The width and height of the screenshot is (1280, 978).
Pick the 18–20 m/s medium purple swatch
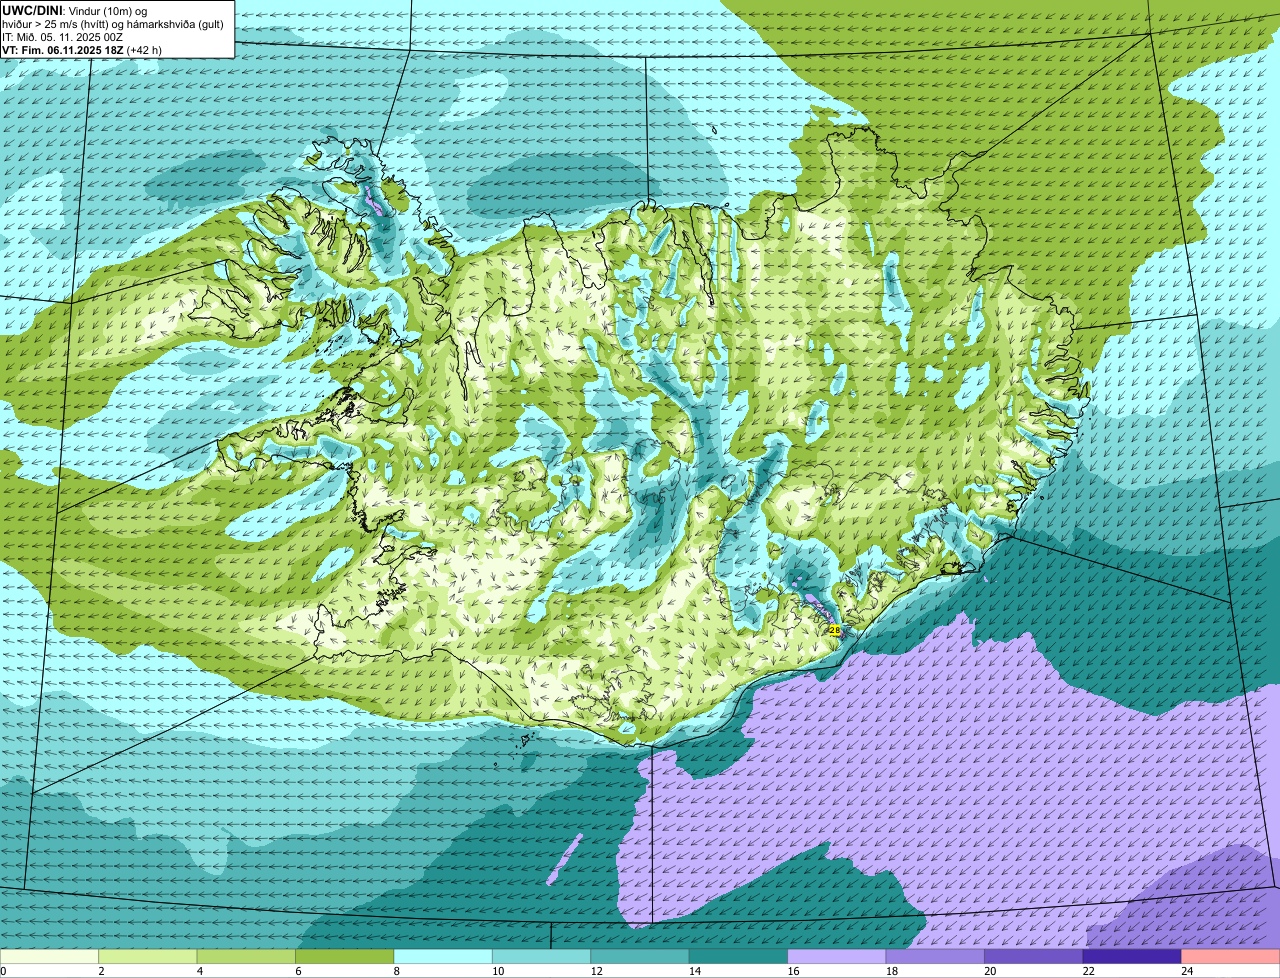936,956
